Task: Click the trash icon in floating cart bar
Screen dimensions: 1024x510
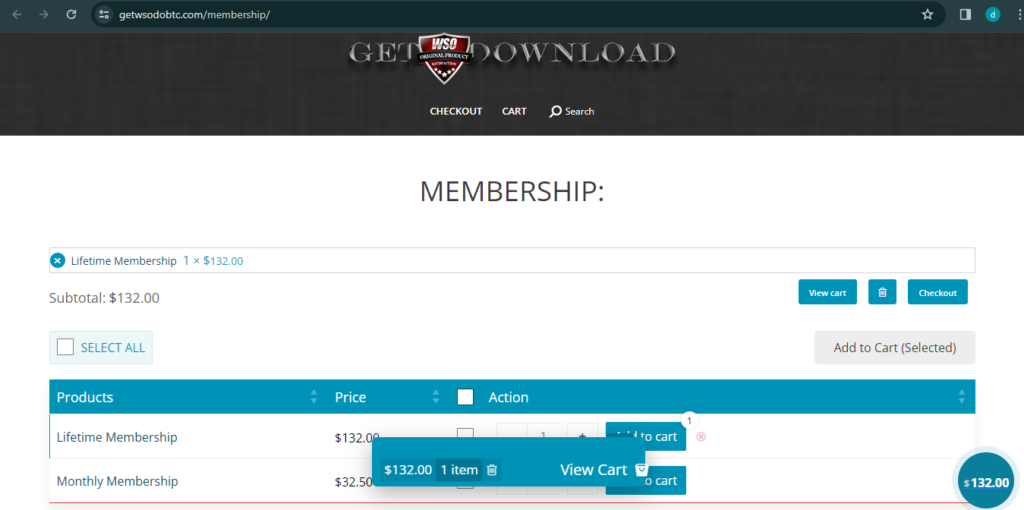Action: click(492, 470)
